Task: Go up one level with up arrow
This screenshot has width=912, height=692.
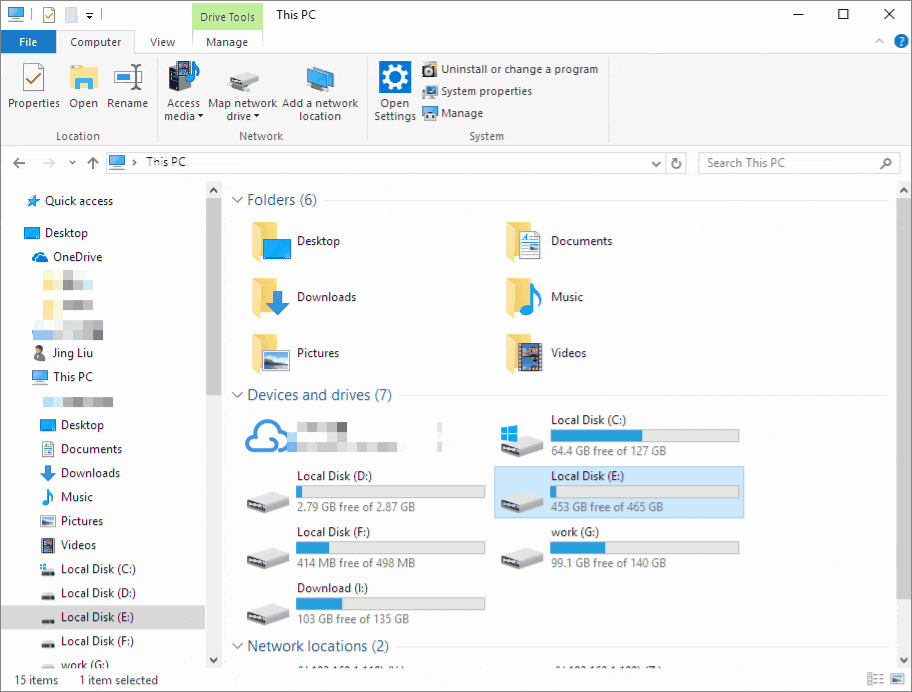Action: click(93, 163)
